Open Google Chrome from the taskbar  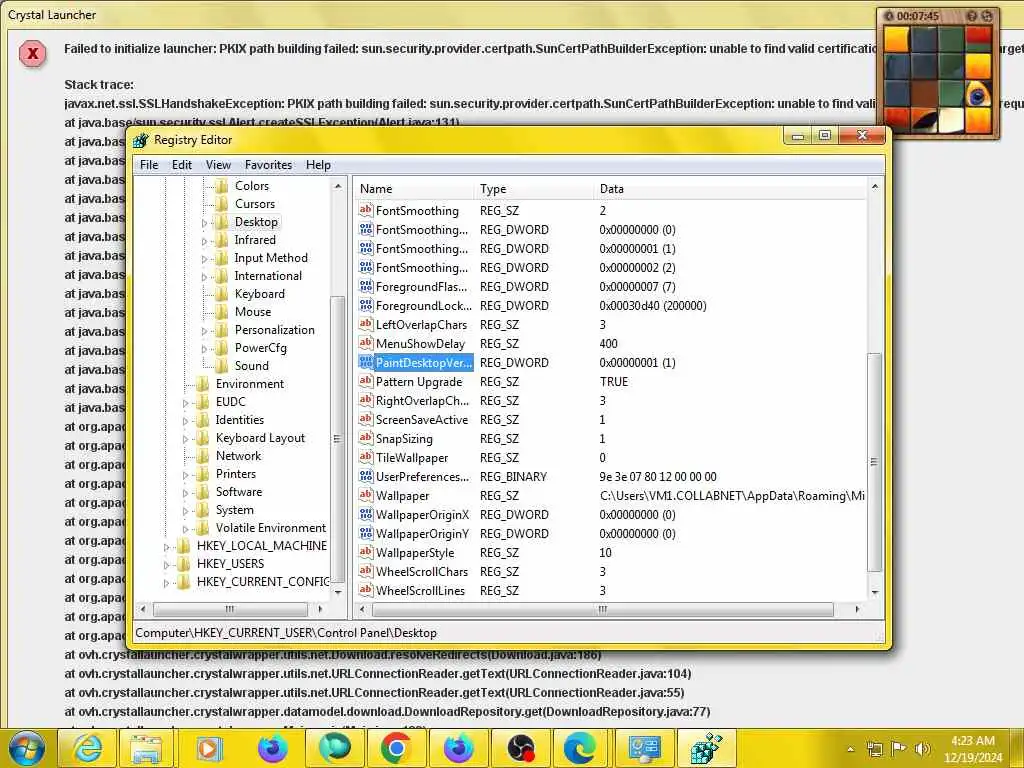point(396,748)
